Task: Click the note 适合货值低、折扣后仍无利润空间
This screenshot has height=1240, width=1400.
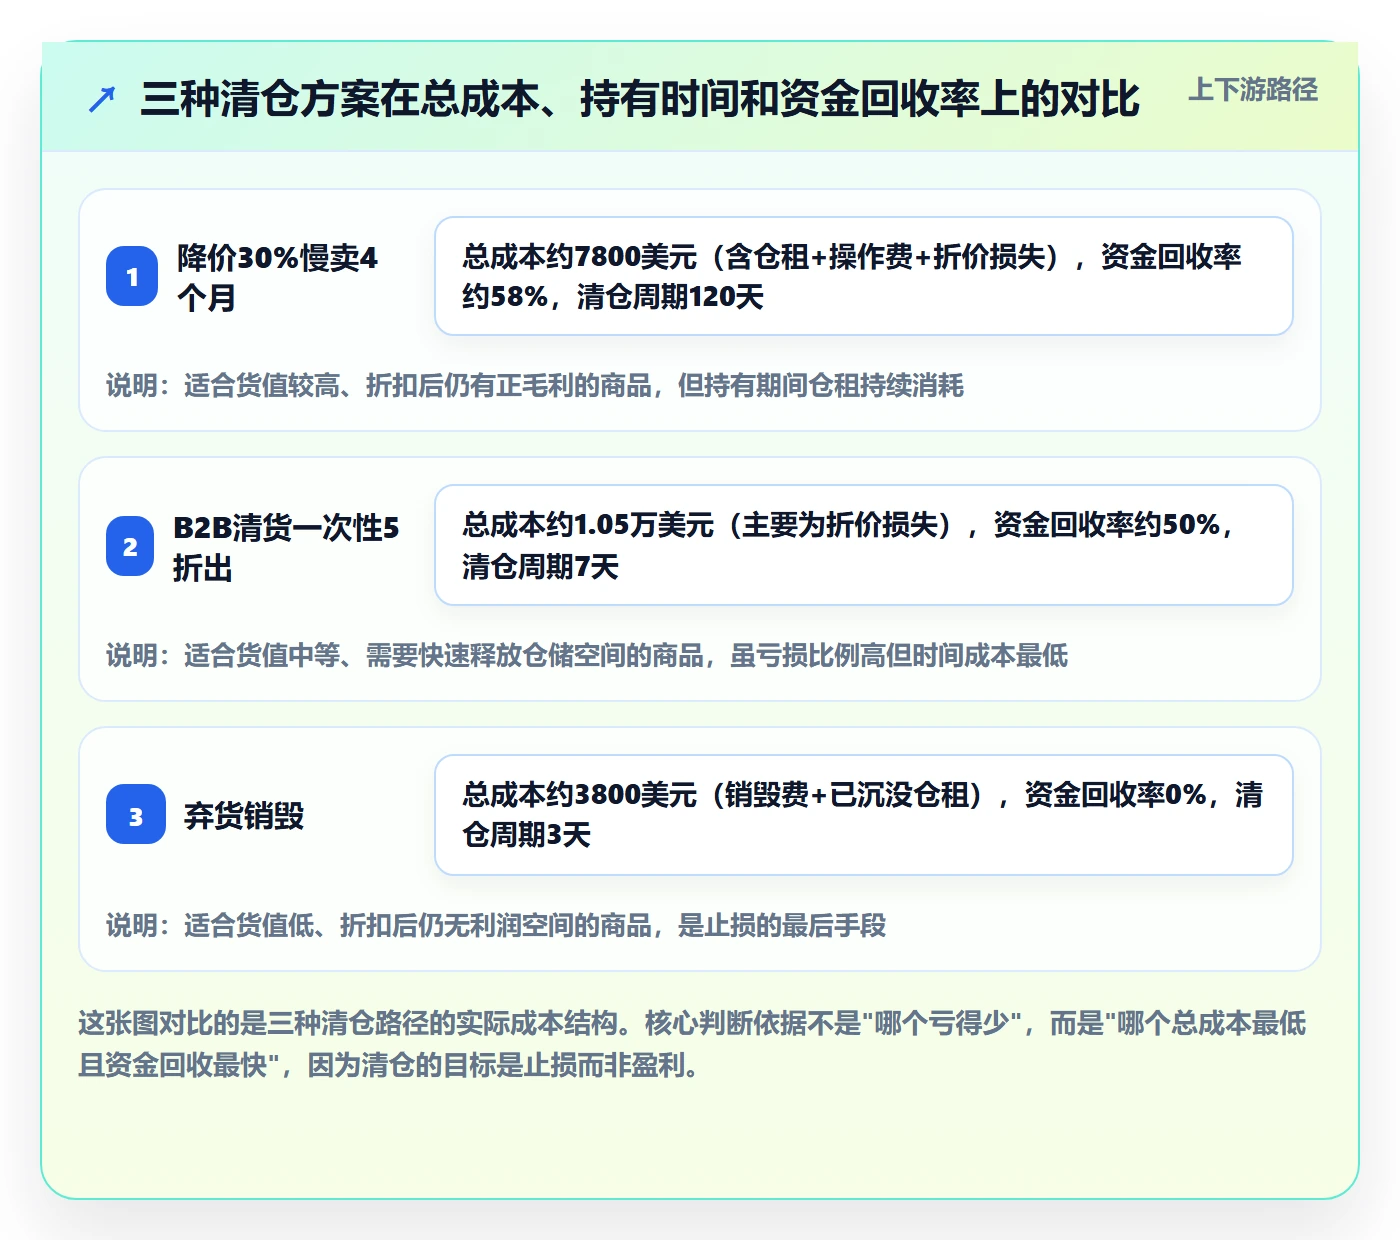Action: (496, 926)
